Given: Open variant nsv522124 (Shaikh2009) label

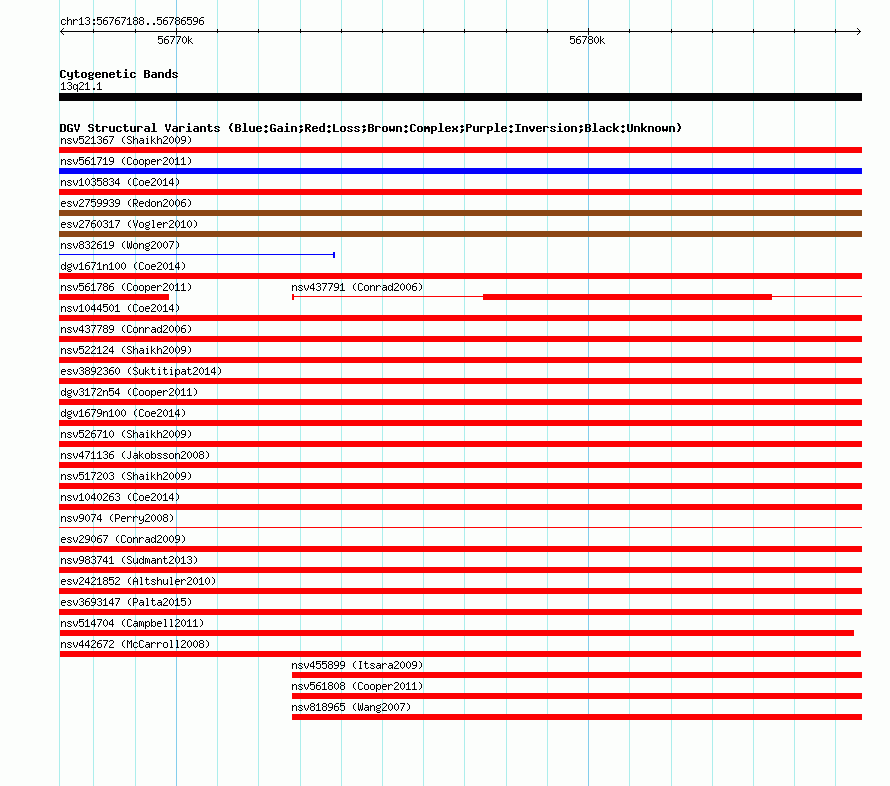Looking at the screenshot, I should 126,350.
